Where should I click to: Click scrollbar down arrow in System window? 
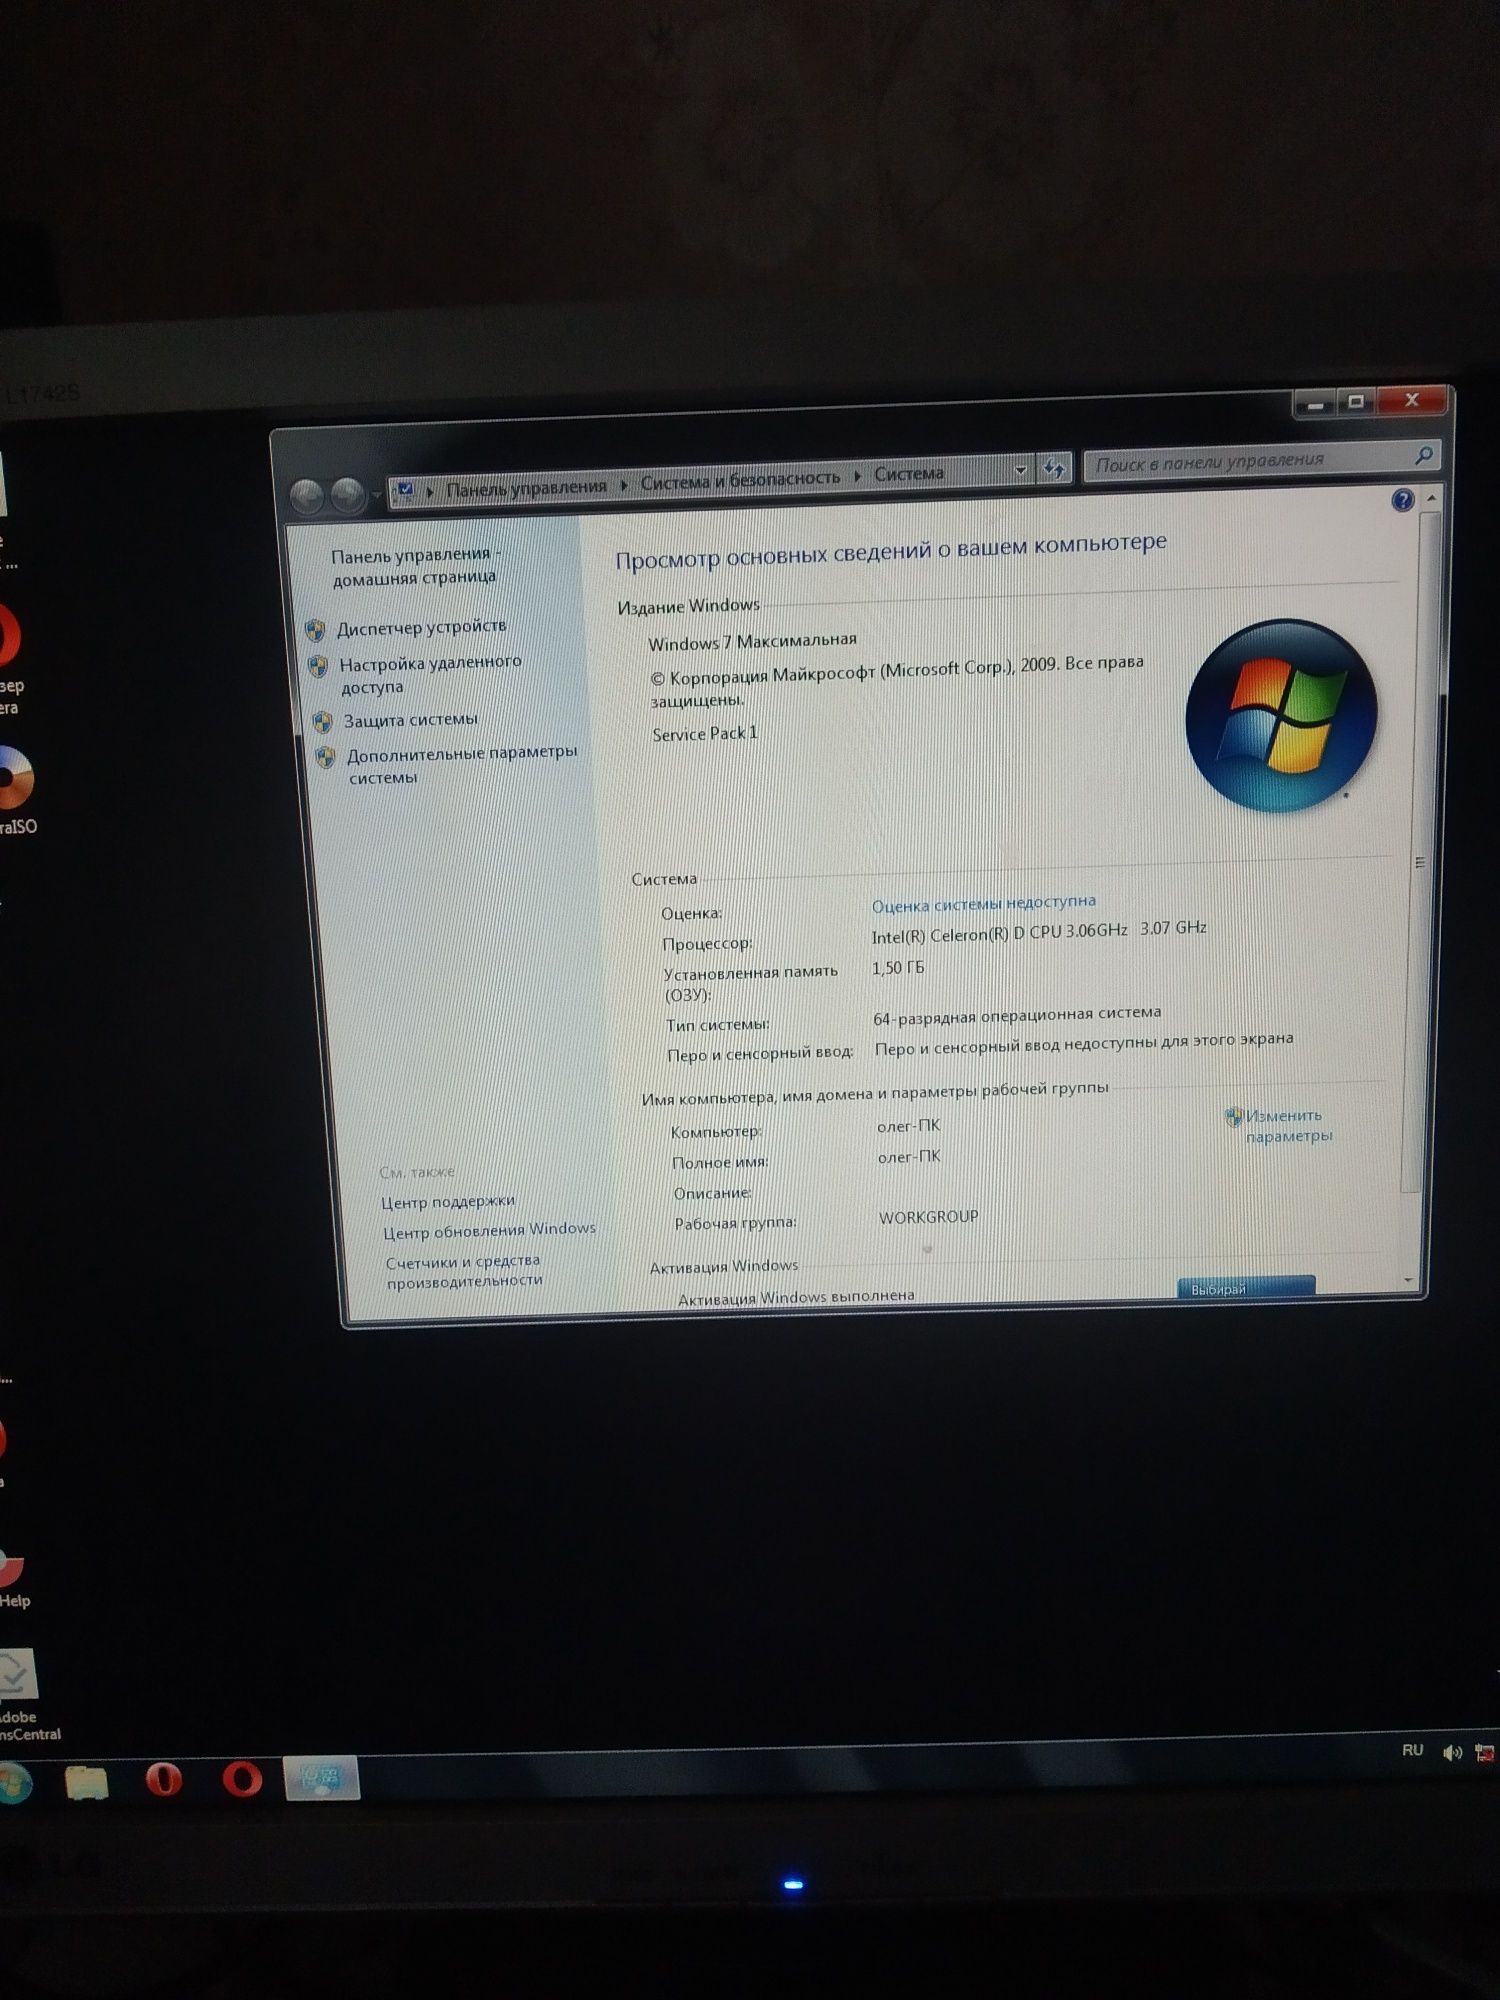1409,1280
